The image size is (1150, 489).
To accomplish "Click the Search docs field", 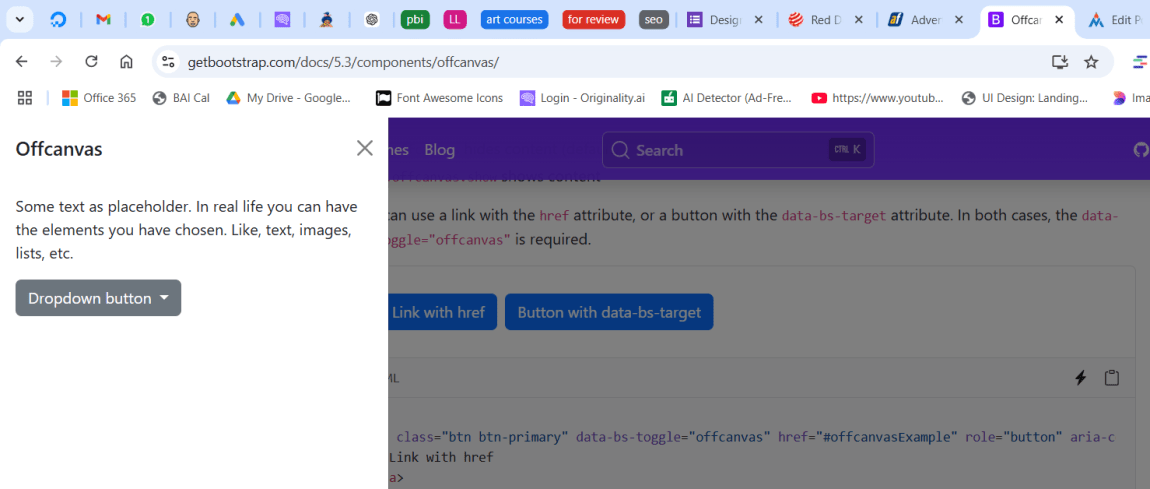I will [737, 150].
